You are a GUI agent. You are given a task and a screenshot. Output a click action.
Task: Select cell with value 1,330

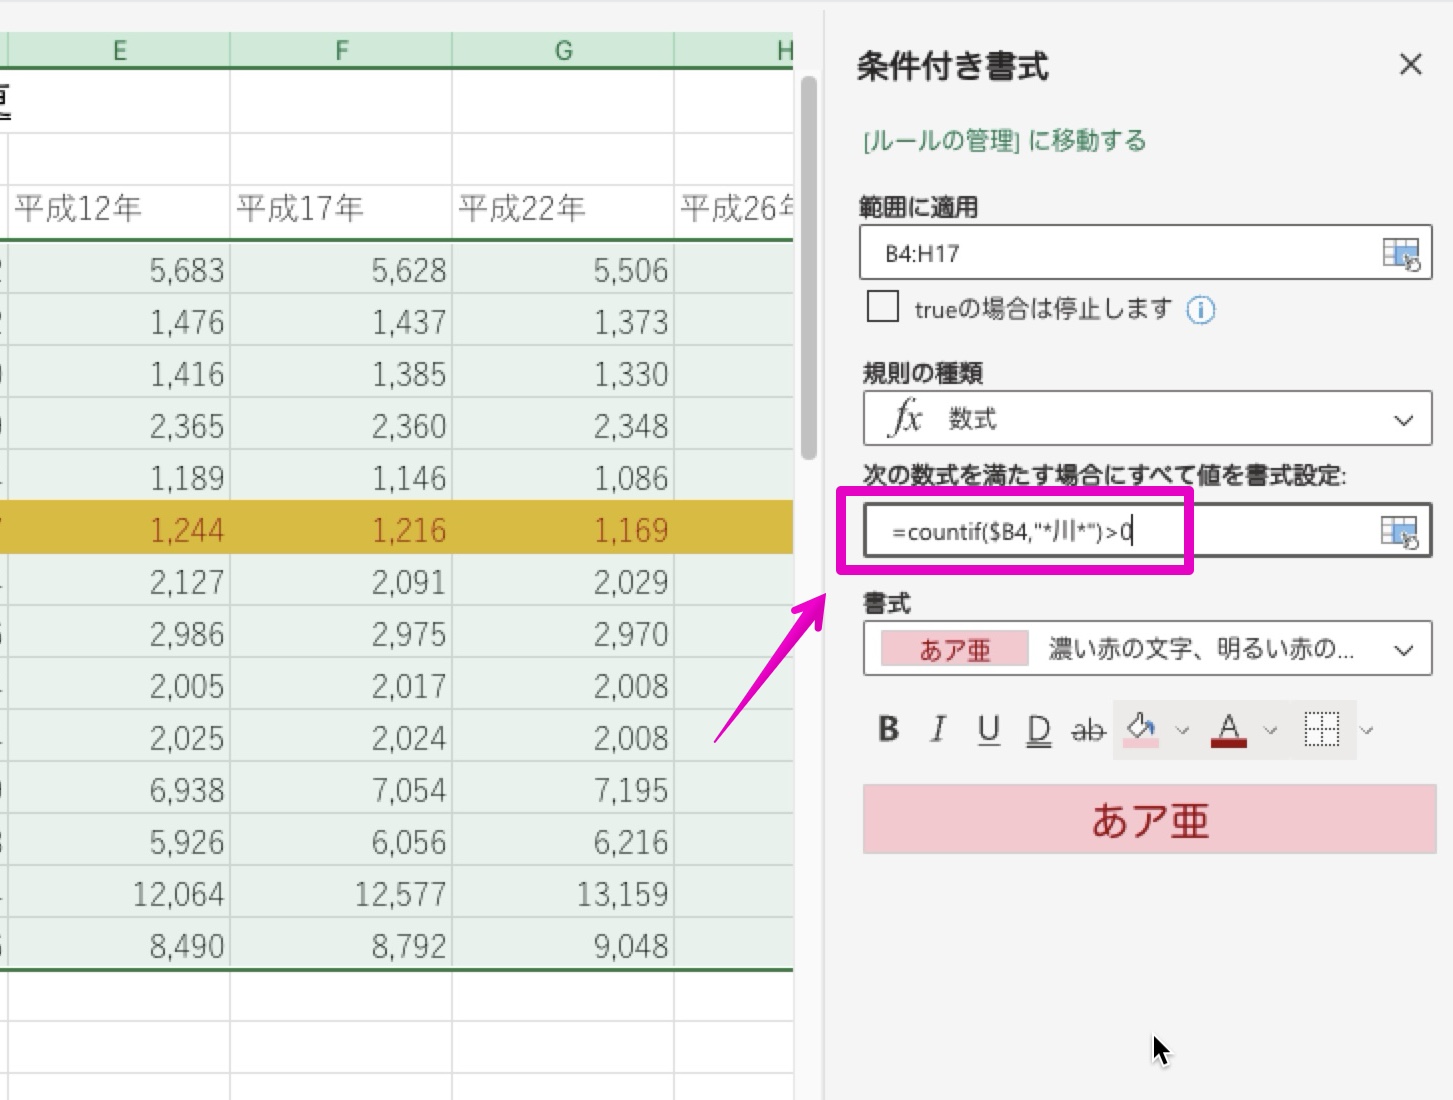[x=563, y=373]
